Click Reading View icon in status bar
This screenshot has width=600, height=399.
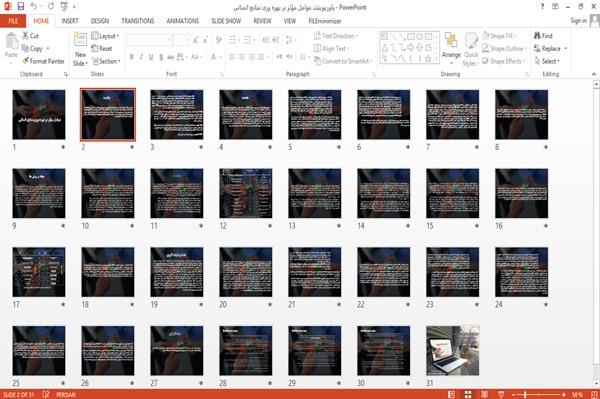point(484,394)
